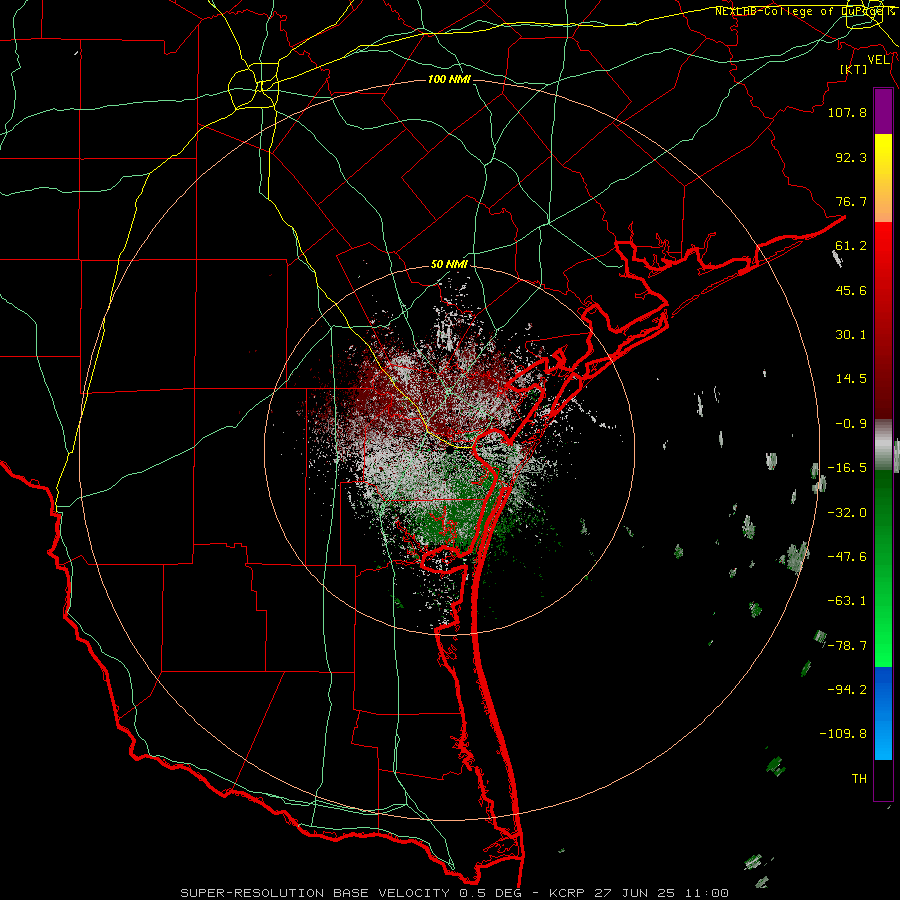The image size is (900, 900).
Task: Click the -94.2 velocity scale value
Action: [x=847, y=690]
